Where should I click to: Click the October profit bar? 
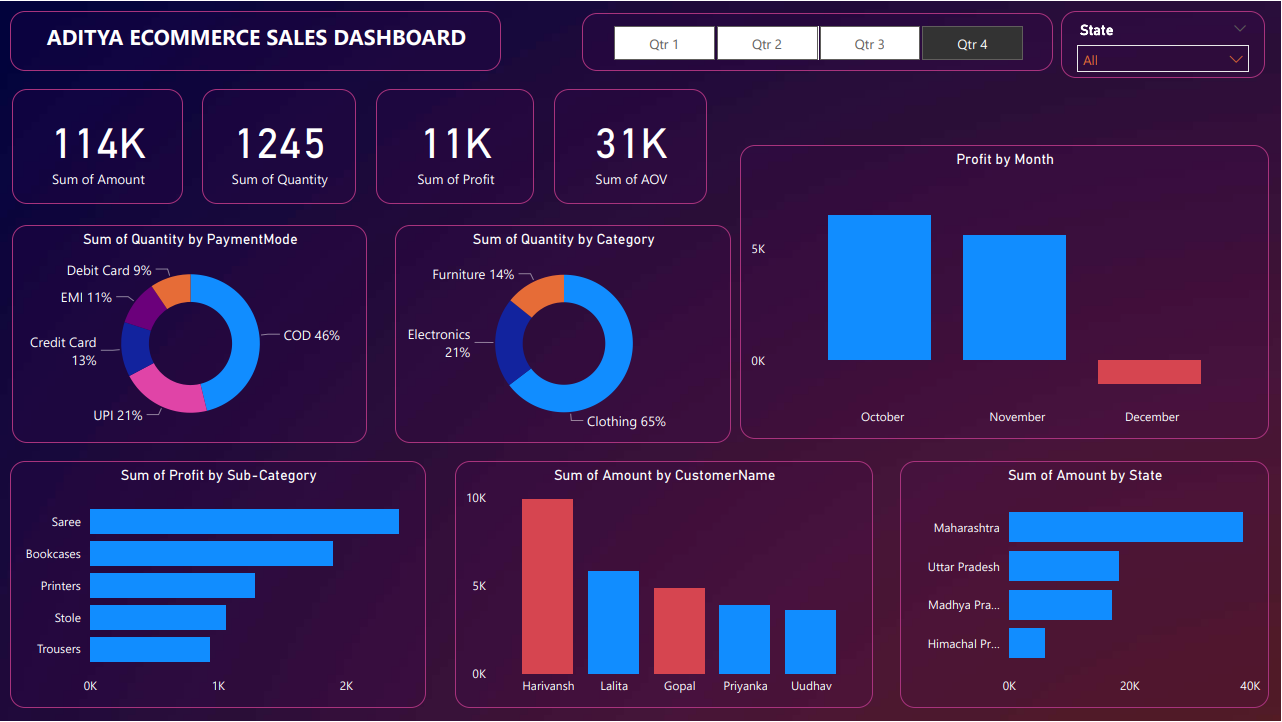[879, 287]
